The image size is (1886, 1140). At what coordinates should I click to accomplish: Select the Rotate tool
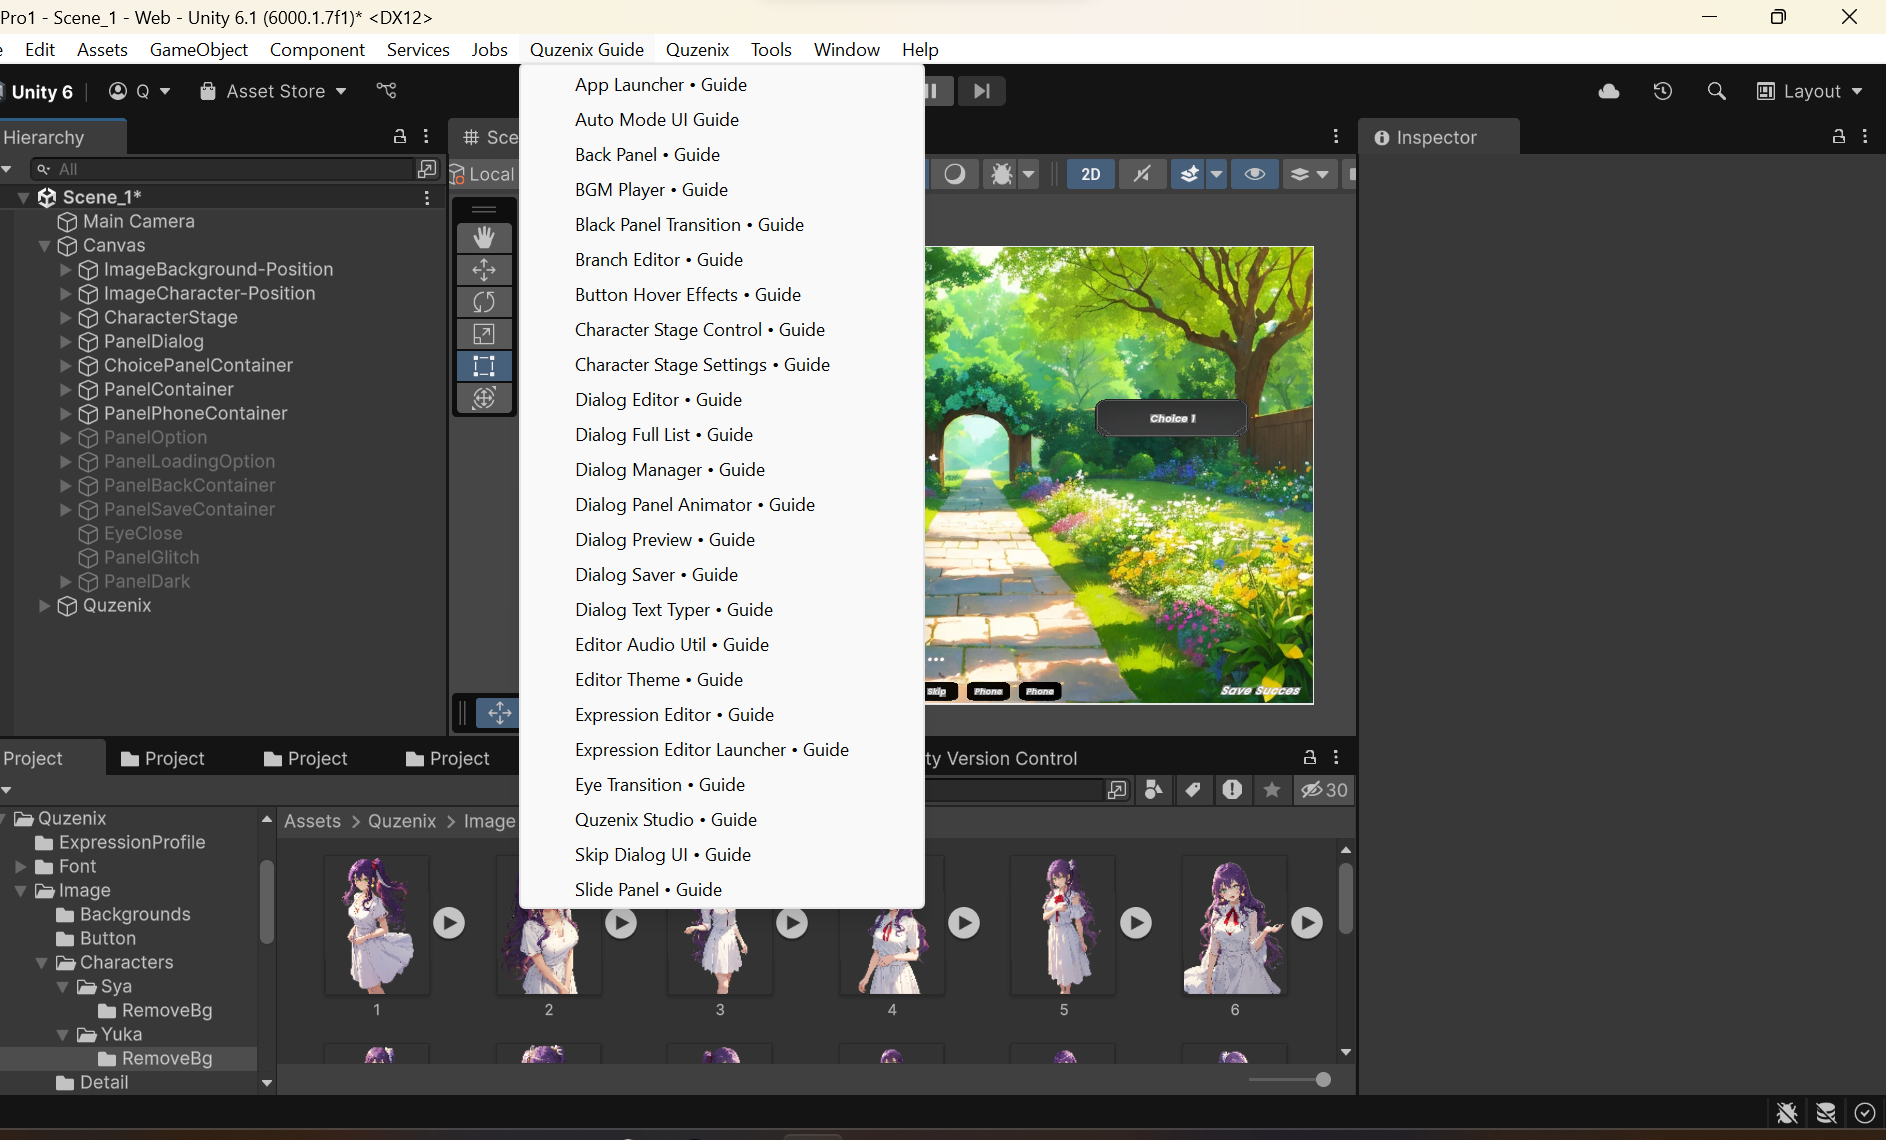coord(484,302)
